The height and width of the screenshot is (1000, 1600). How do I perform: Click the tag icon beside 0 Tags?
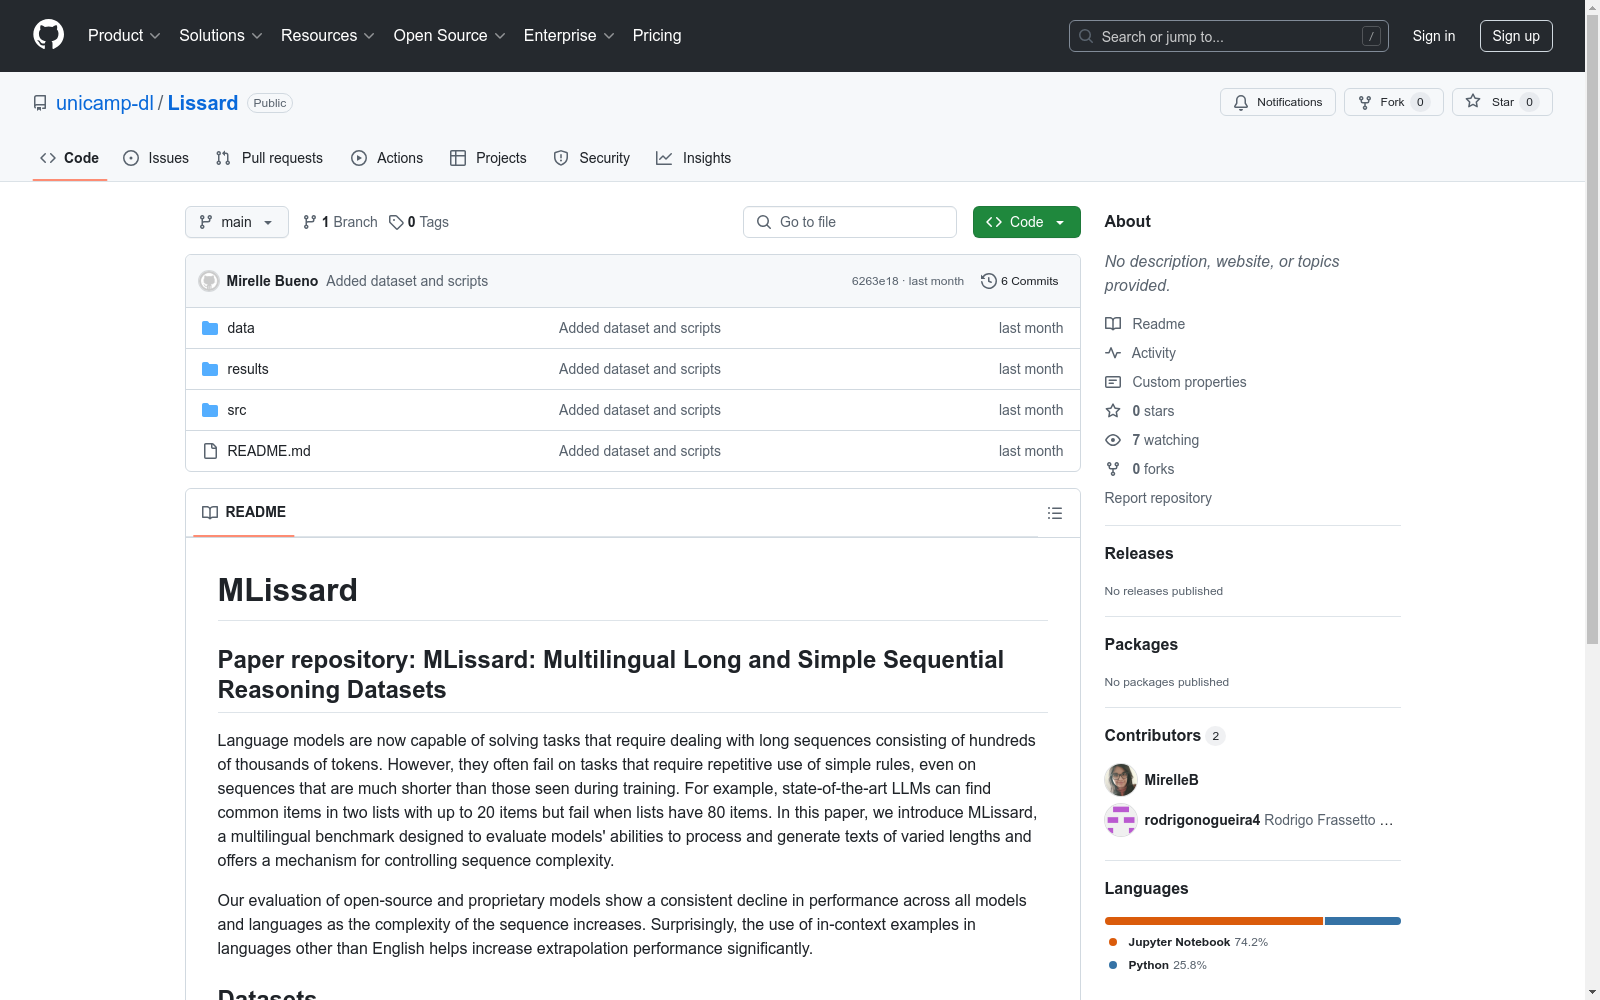pyautogui.click(x=396, y=222)
